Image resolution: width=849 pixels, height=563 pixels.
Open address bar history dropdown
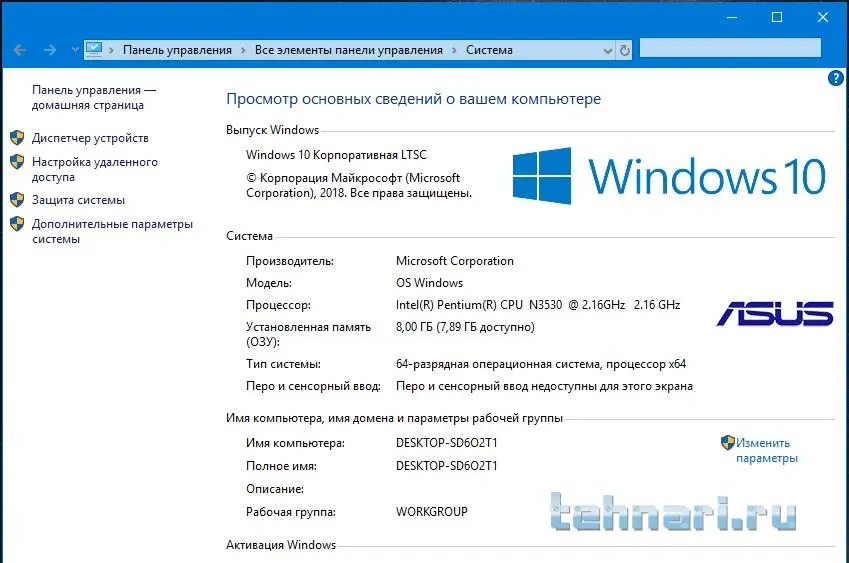608,50
